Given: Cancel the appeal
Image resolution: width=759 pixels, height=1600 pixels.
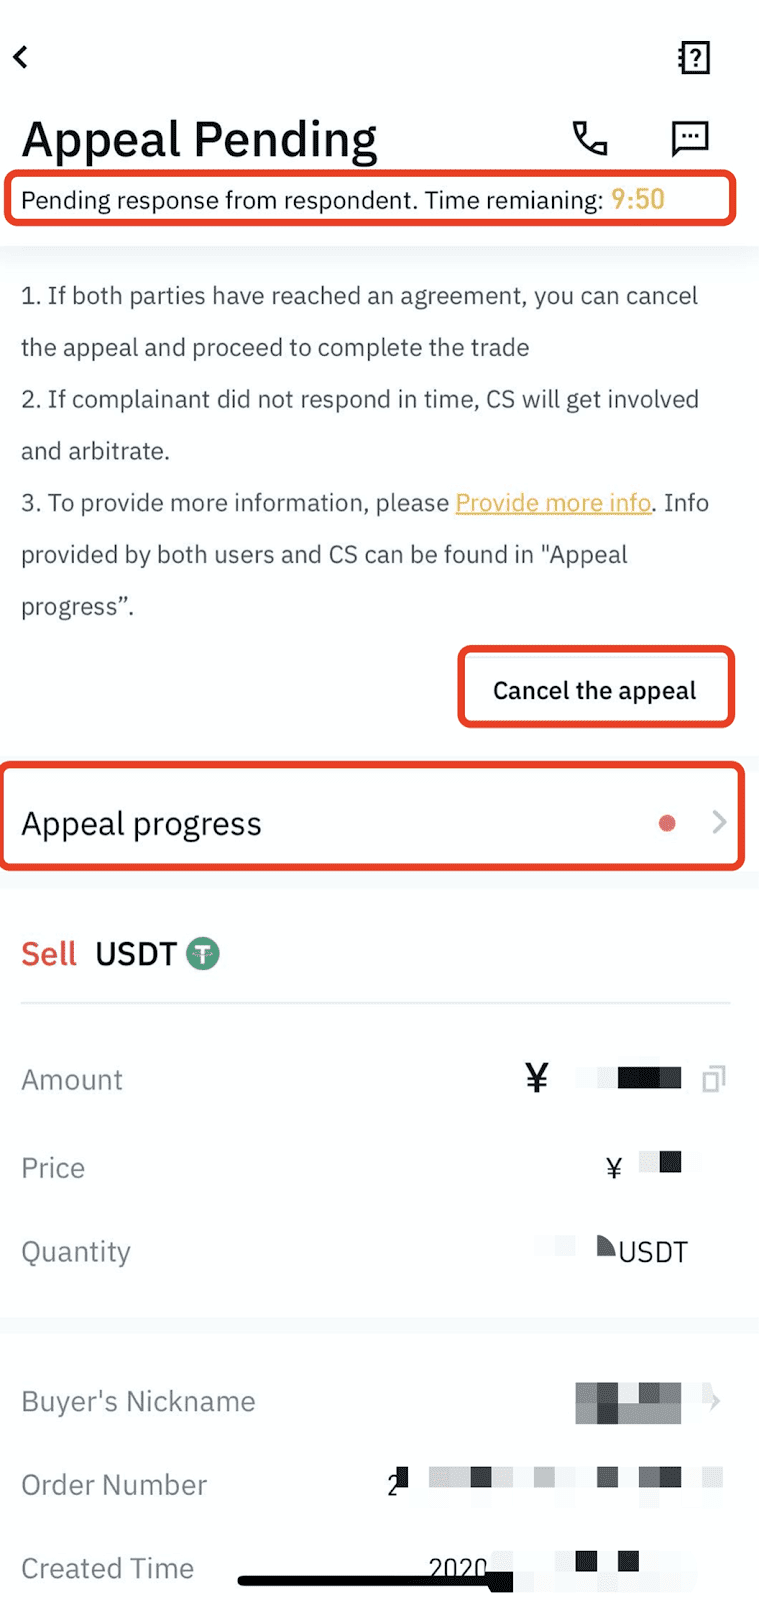Looking at the screenshot, I should point(596,688).
